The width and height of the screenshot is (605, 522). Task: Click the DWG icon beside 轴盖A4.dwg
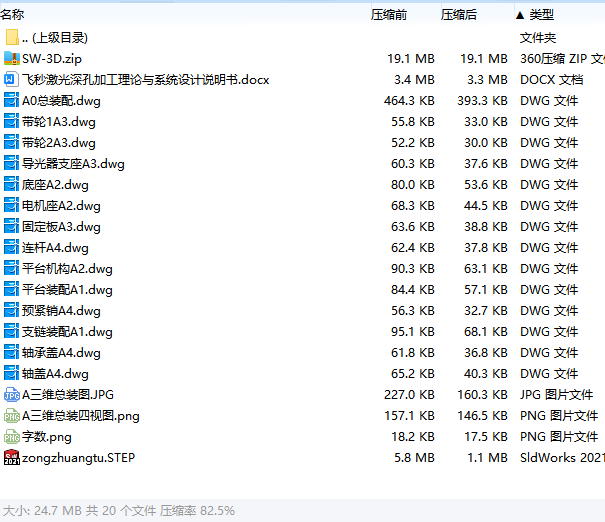point(11,373)
